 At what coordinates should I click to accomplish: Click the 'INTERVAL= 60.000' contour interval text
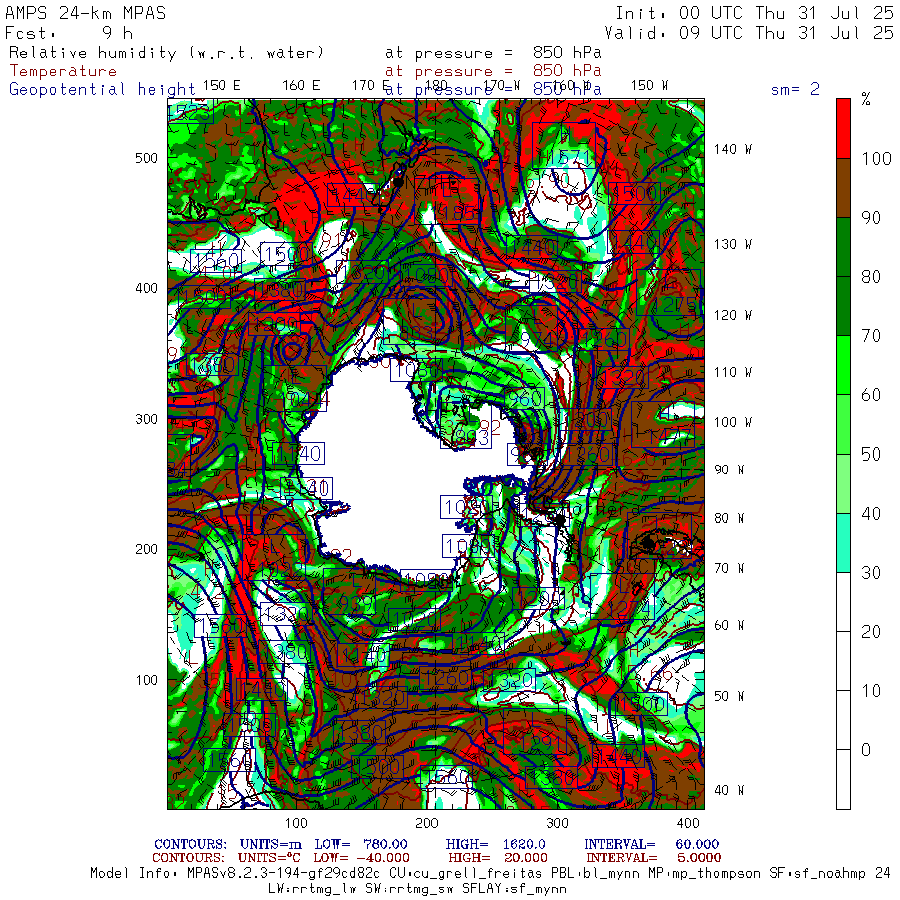click(x=651, y=844)
